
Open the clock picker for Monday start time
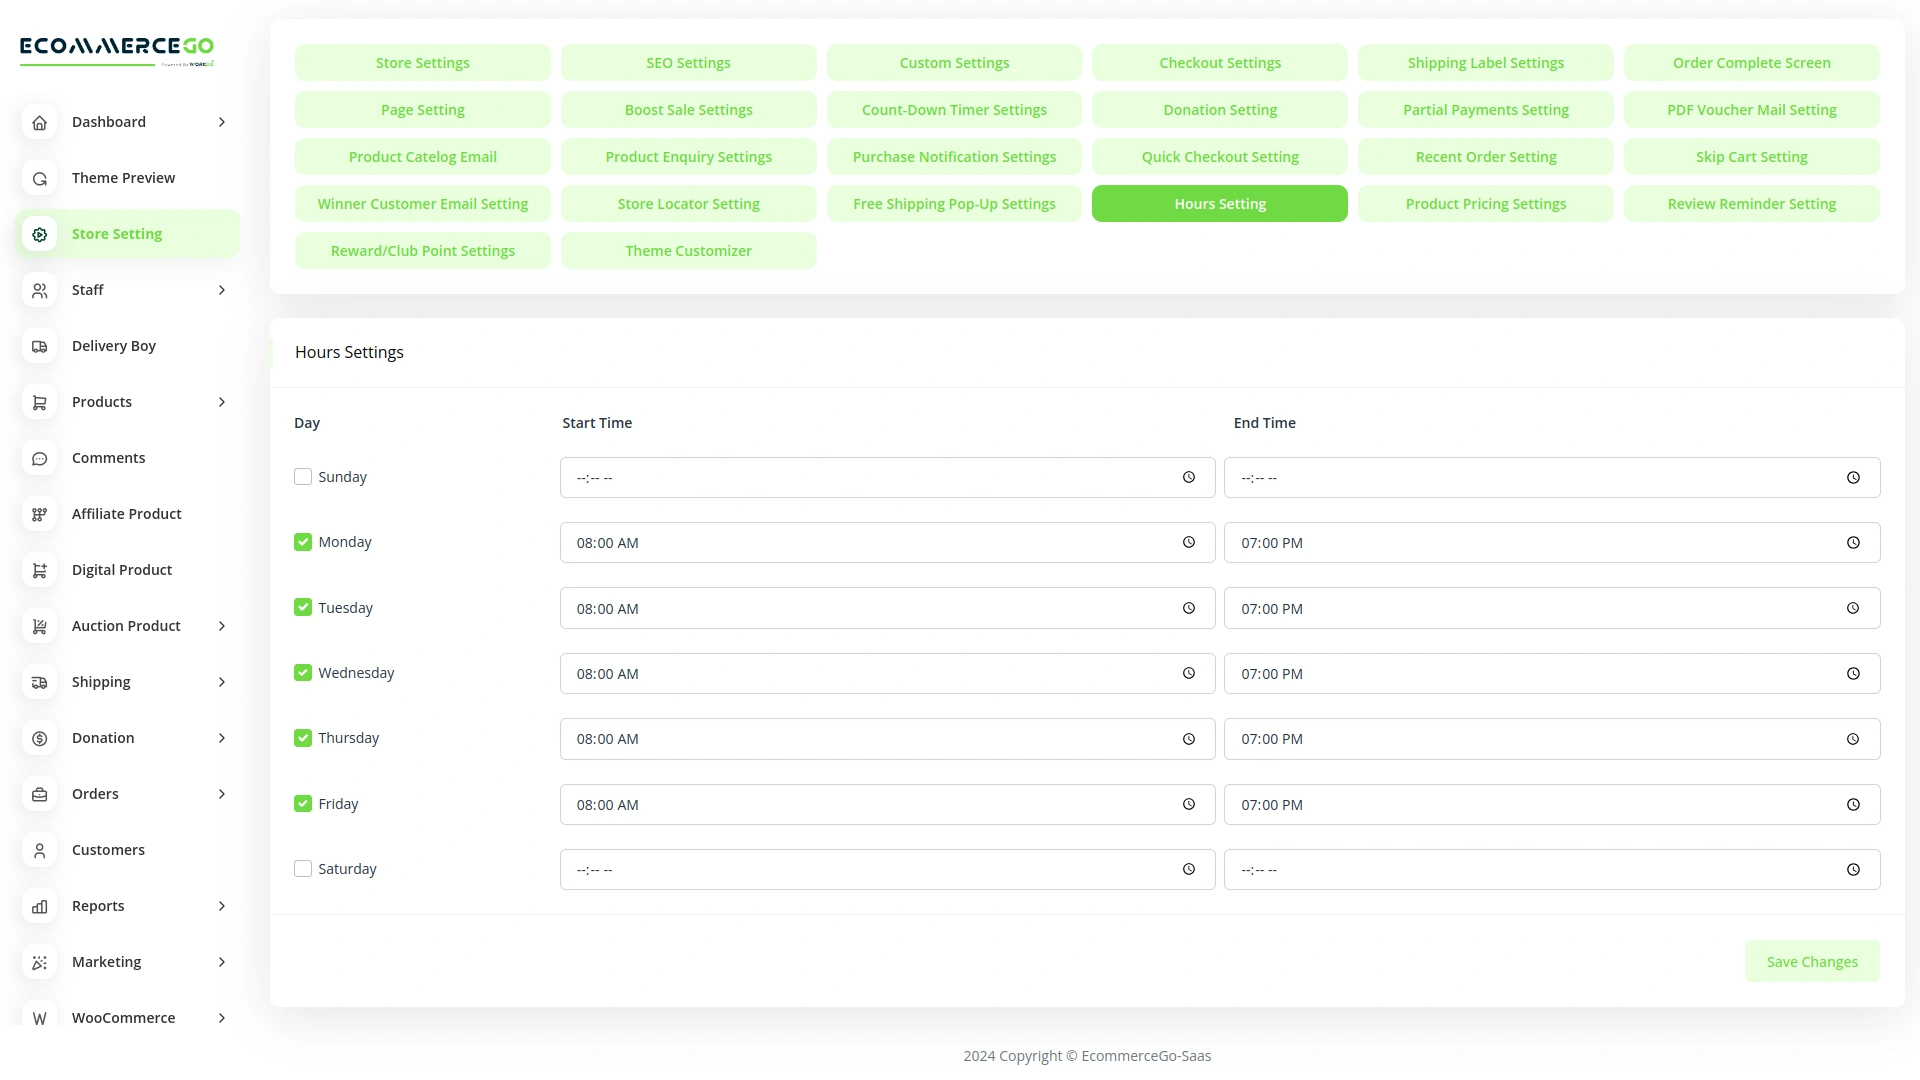coord(1189,542)
